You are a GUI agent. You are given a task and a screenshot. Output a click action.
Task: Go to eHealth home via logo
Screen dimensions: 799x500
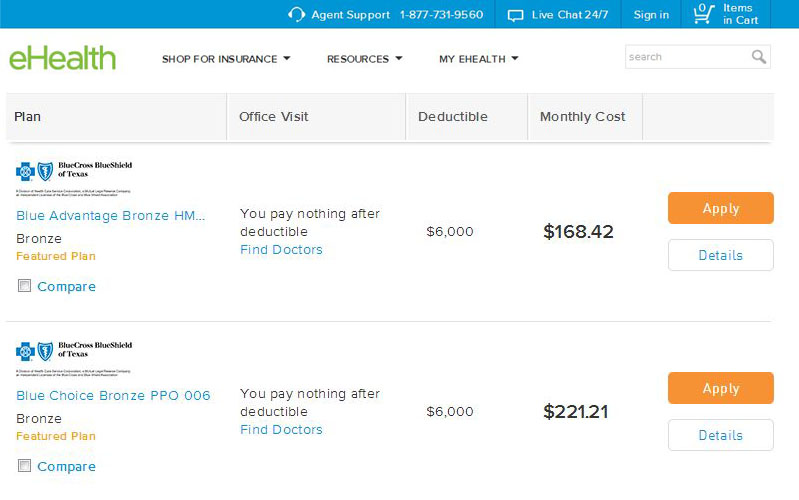[x=62, y=58]
